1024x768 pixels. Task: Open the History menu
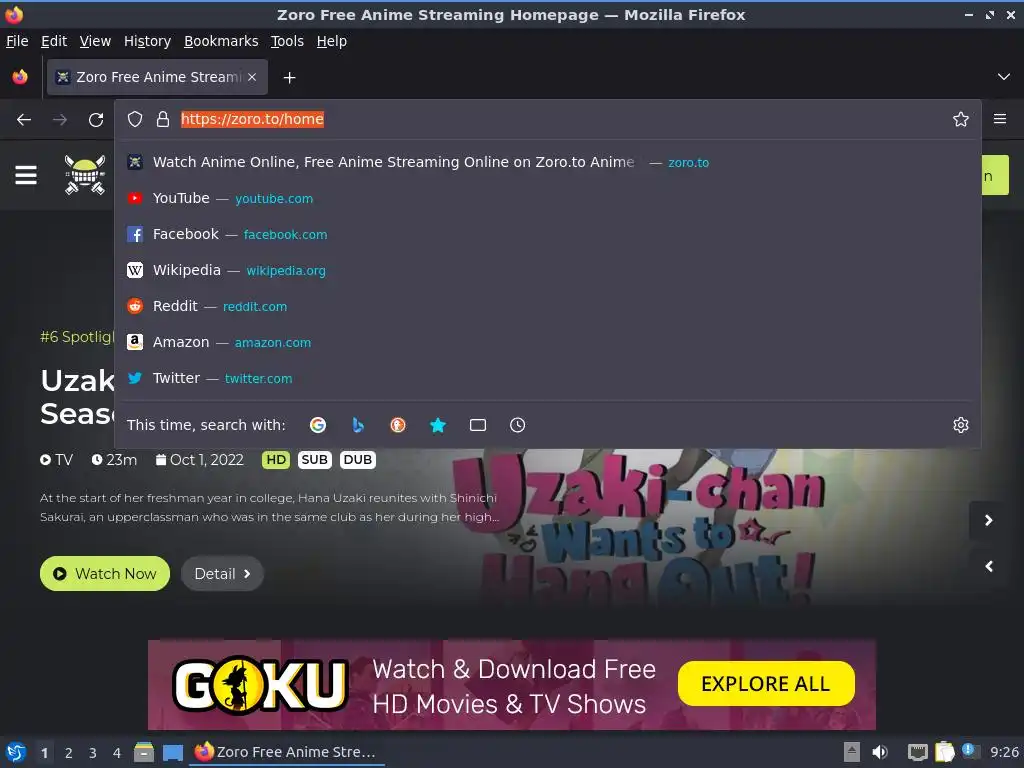pos(148,41)
